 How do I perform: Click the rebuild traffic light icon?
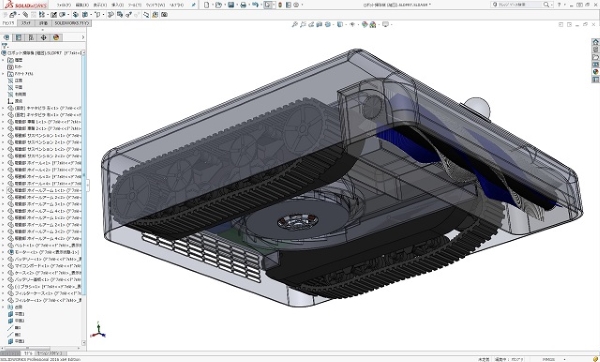tap(280, 5)
